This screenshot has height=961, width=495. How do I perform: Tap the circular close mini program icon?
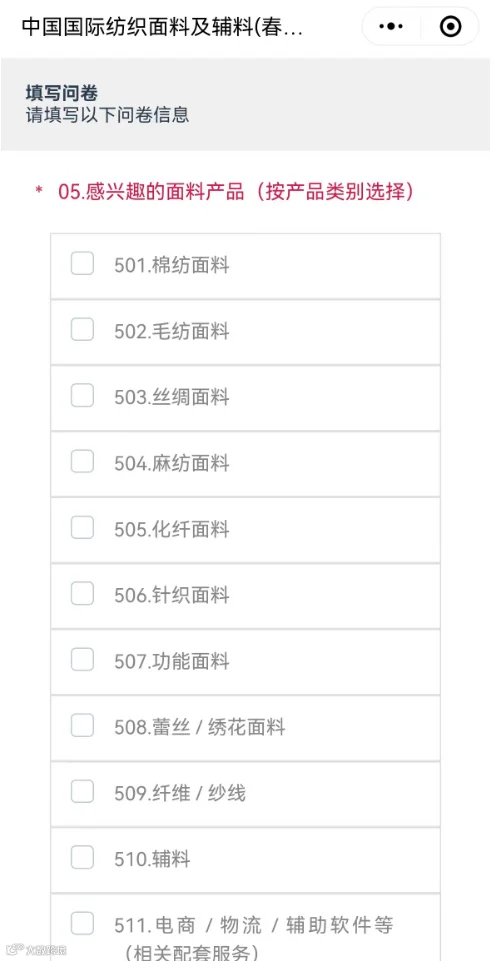(x=450, y=26)
